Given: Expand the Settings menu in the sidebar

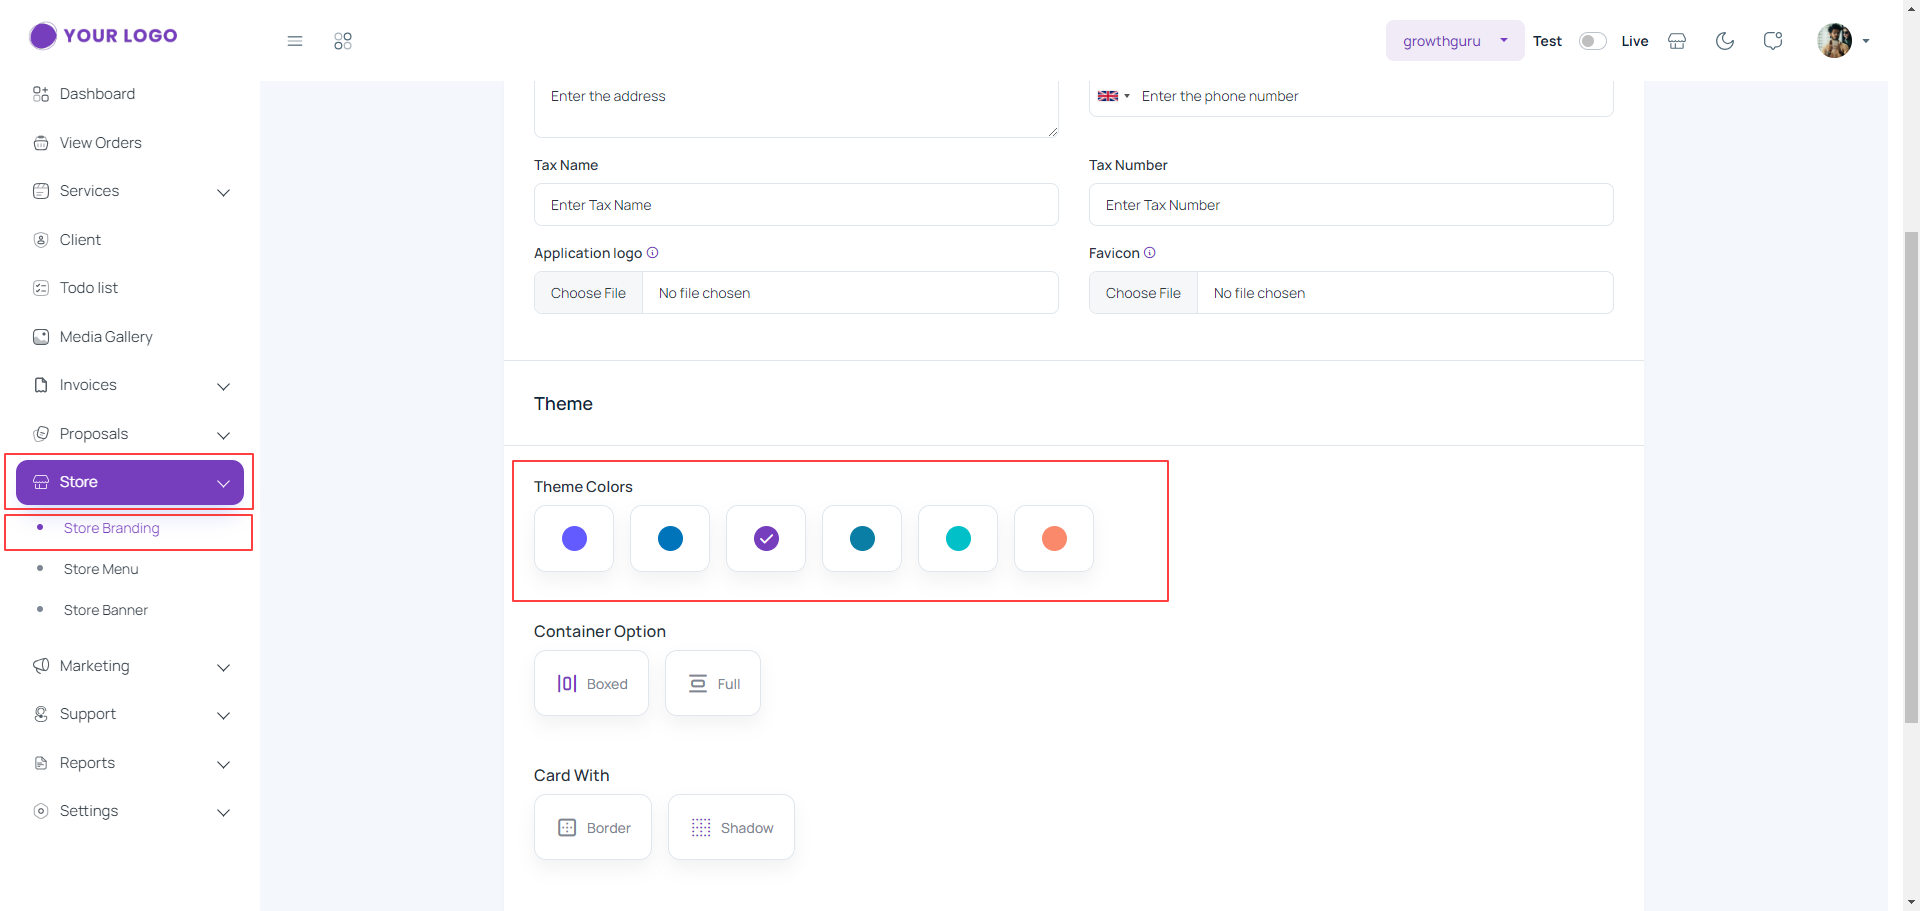Looking at the screenshot, I should point(89,811).
